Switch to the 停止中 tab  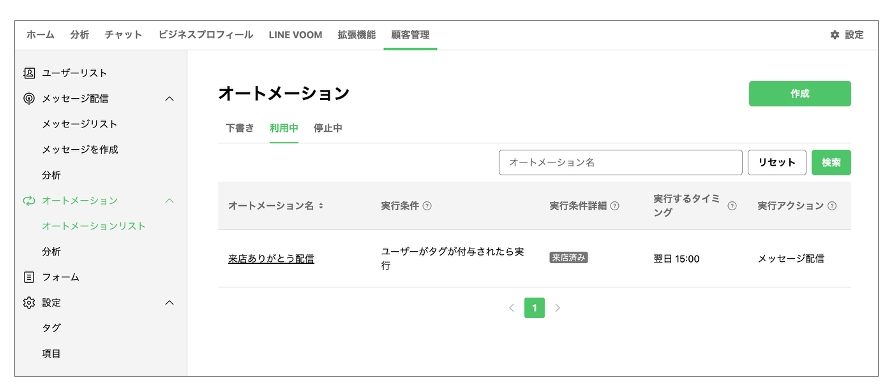(x=328, y=128)
